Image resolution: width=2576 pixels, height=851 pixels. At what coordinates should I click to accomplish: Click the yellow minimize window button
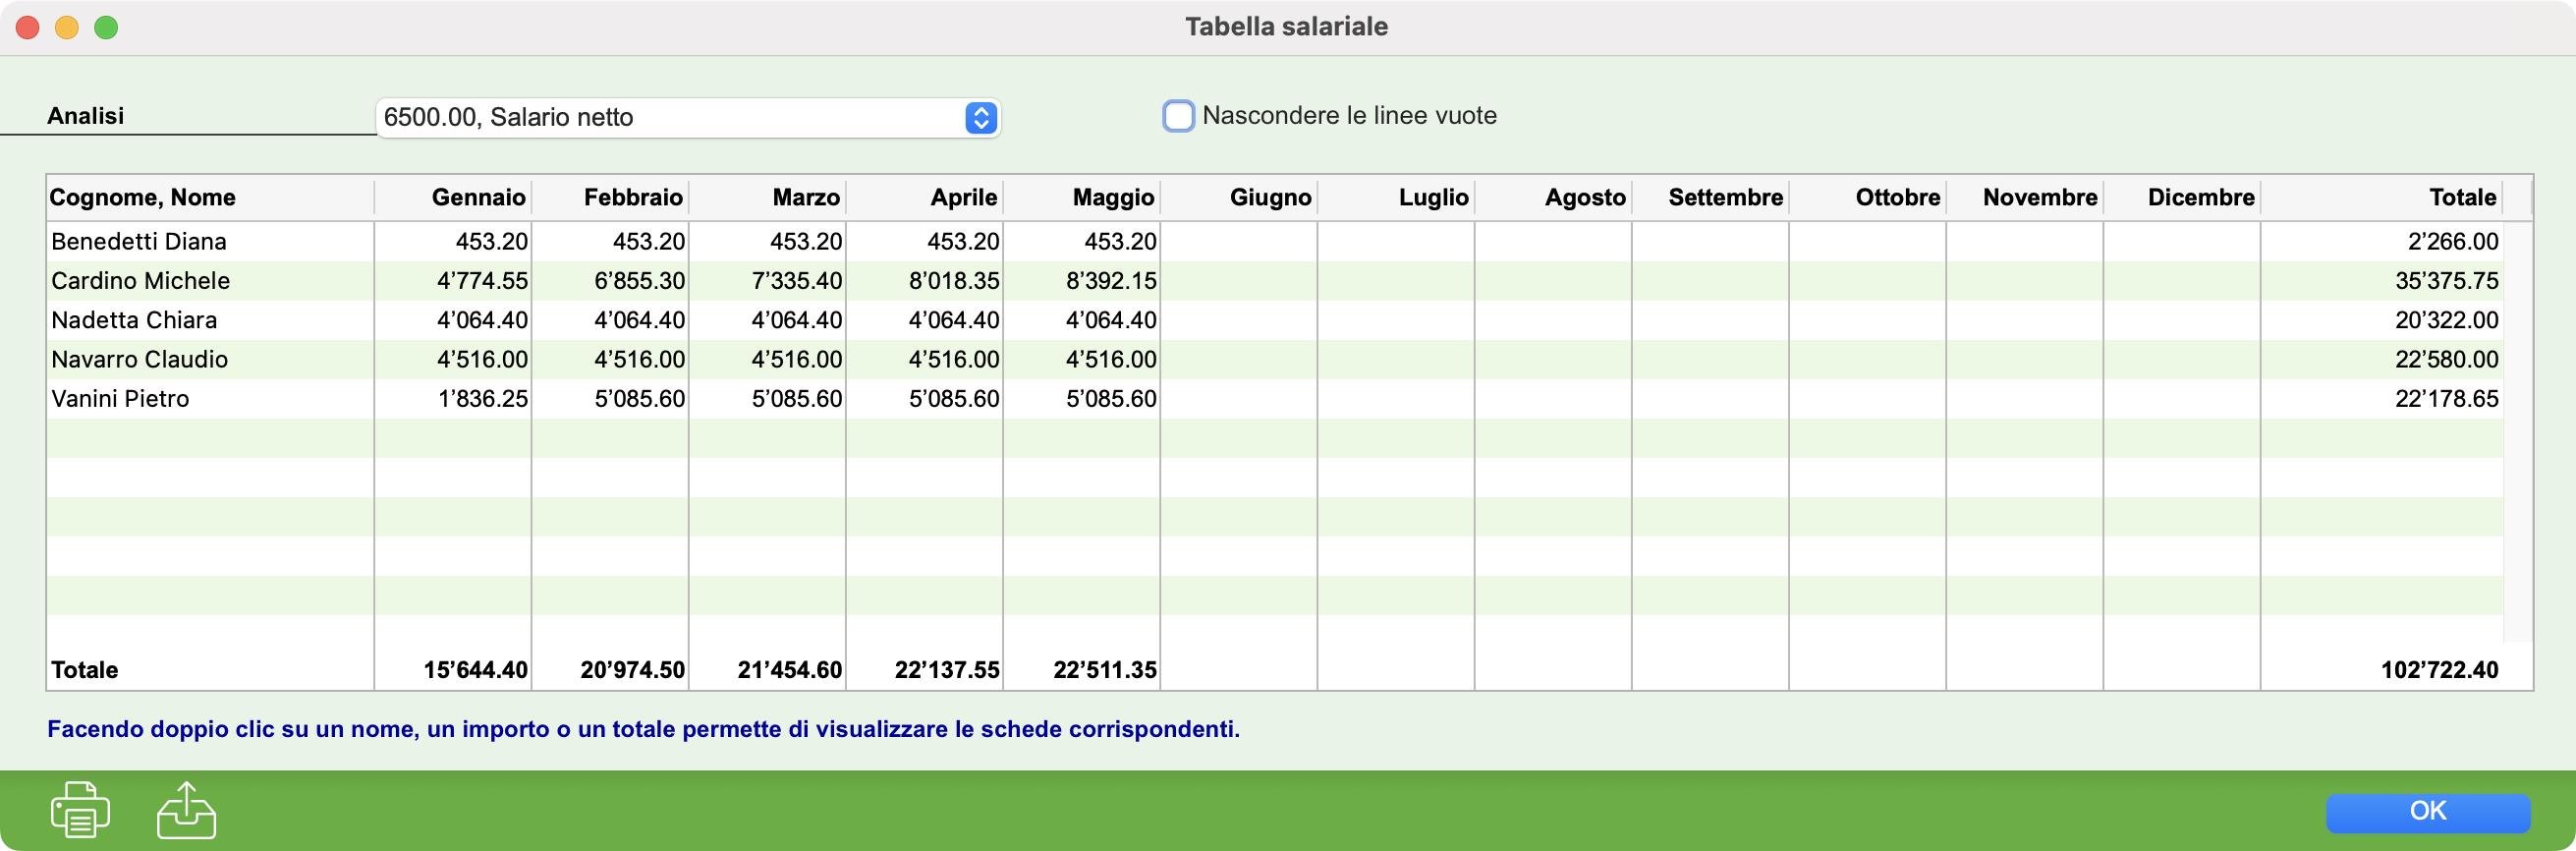(67, 27)
